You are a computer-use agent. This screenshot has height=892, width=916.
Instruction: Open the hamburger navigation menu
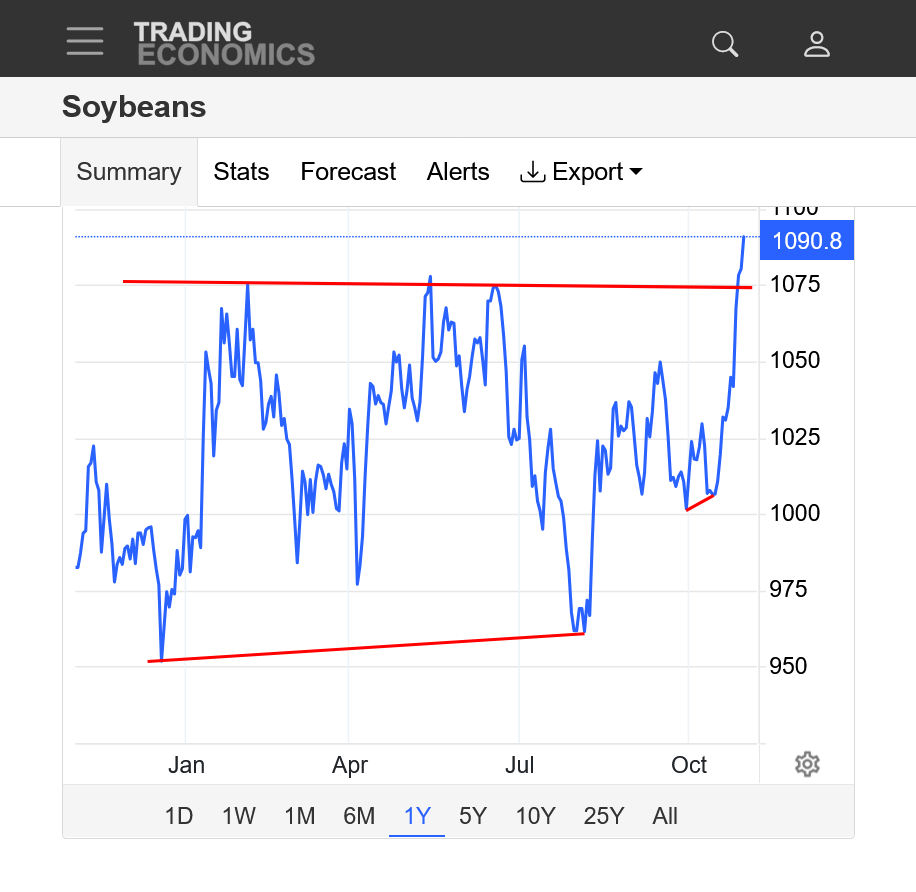85,40
